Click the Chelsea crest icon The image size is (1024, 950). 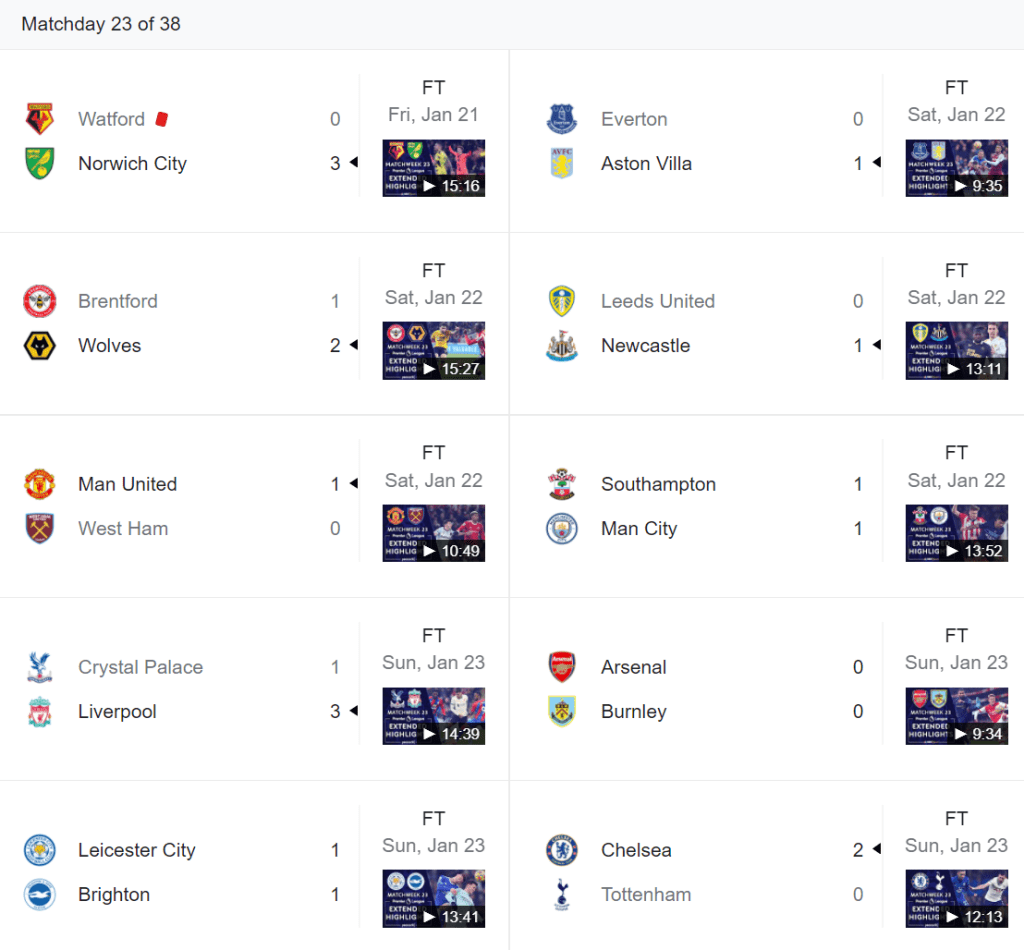[x=562, y=850]
